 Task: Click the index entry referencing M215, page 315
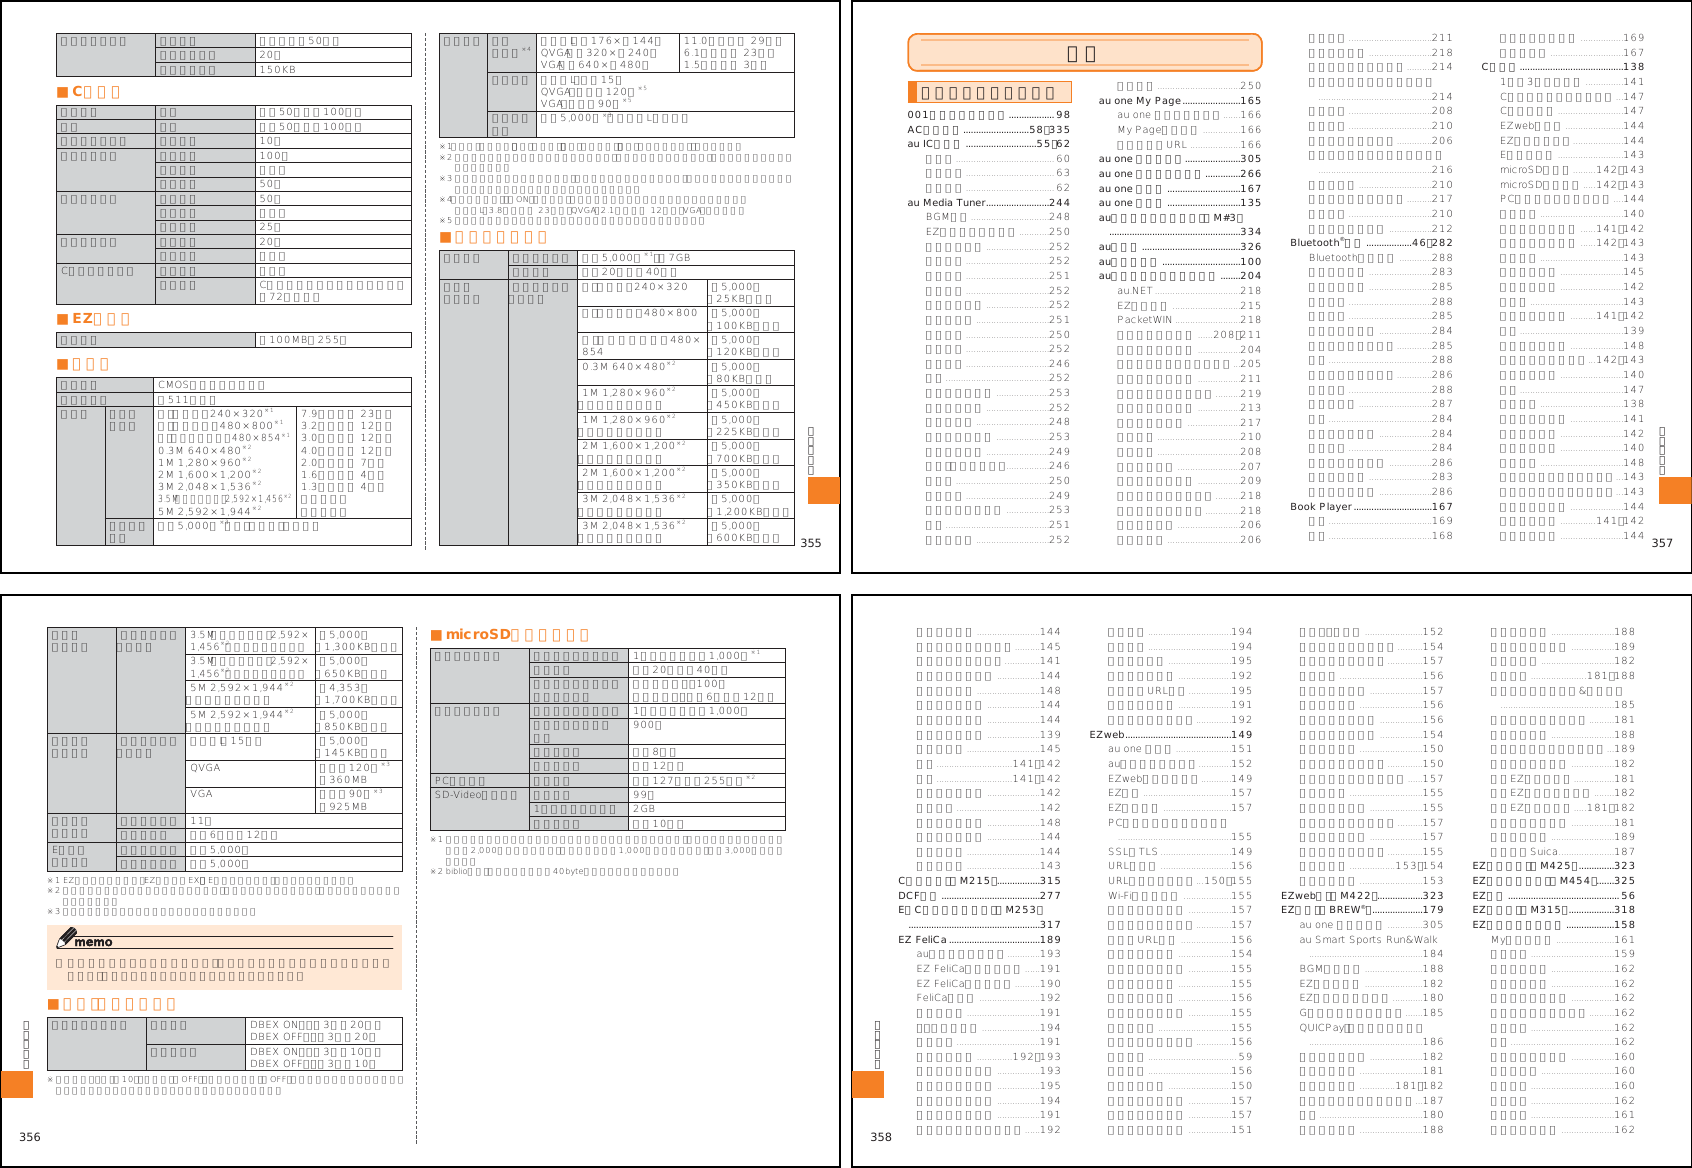pos(979,881)
